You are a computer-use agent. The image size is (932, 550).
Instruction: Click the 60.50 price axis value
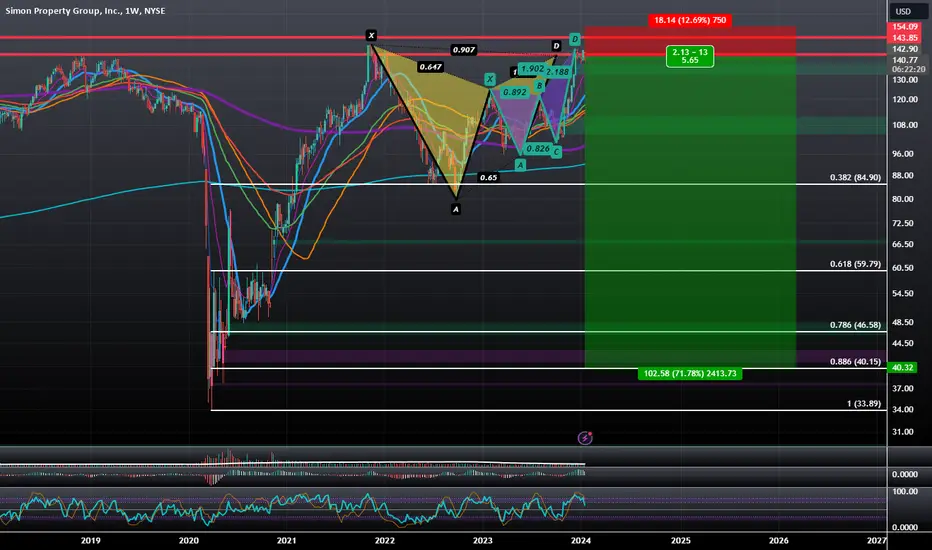tap(902, 268)
